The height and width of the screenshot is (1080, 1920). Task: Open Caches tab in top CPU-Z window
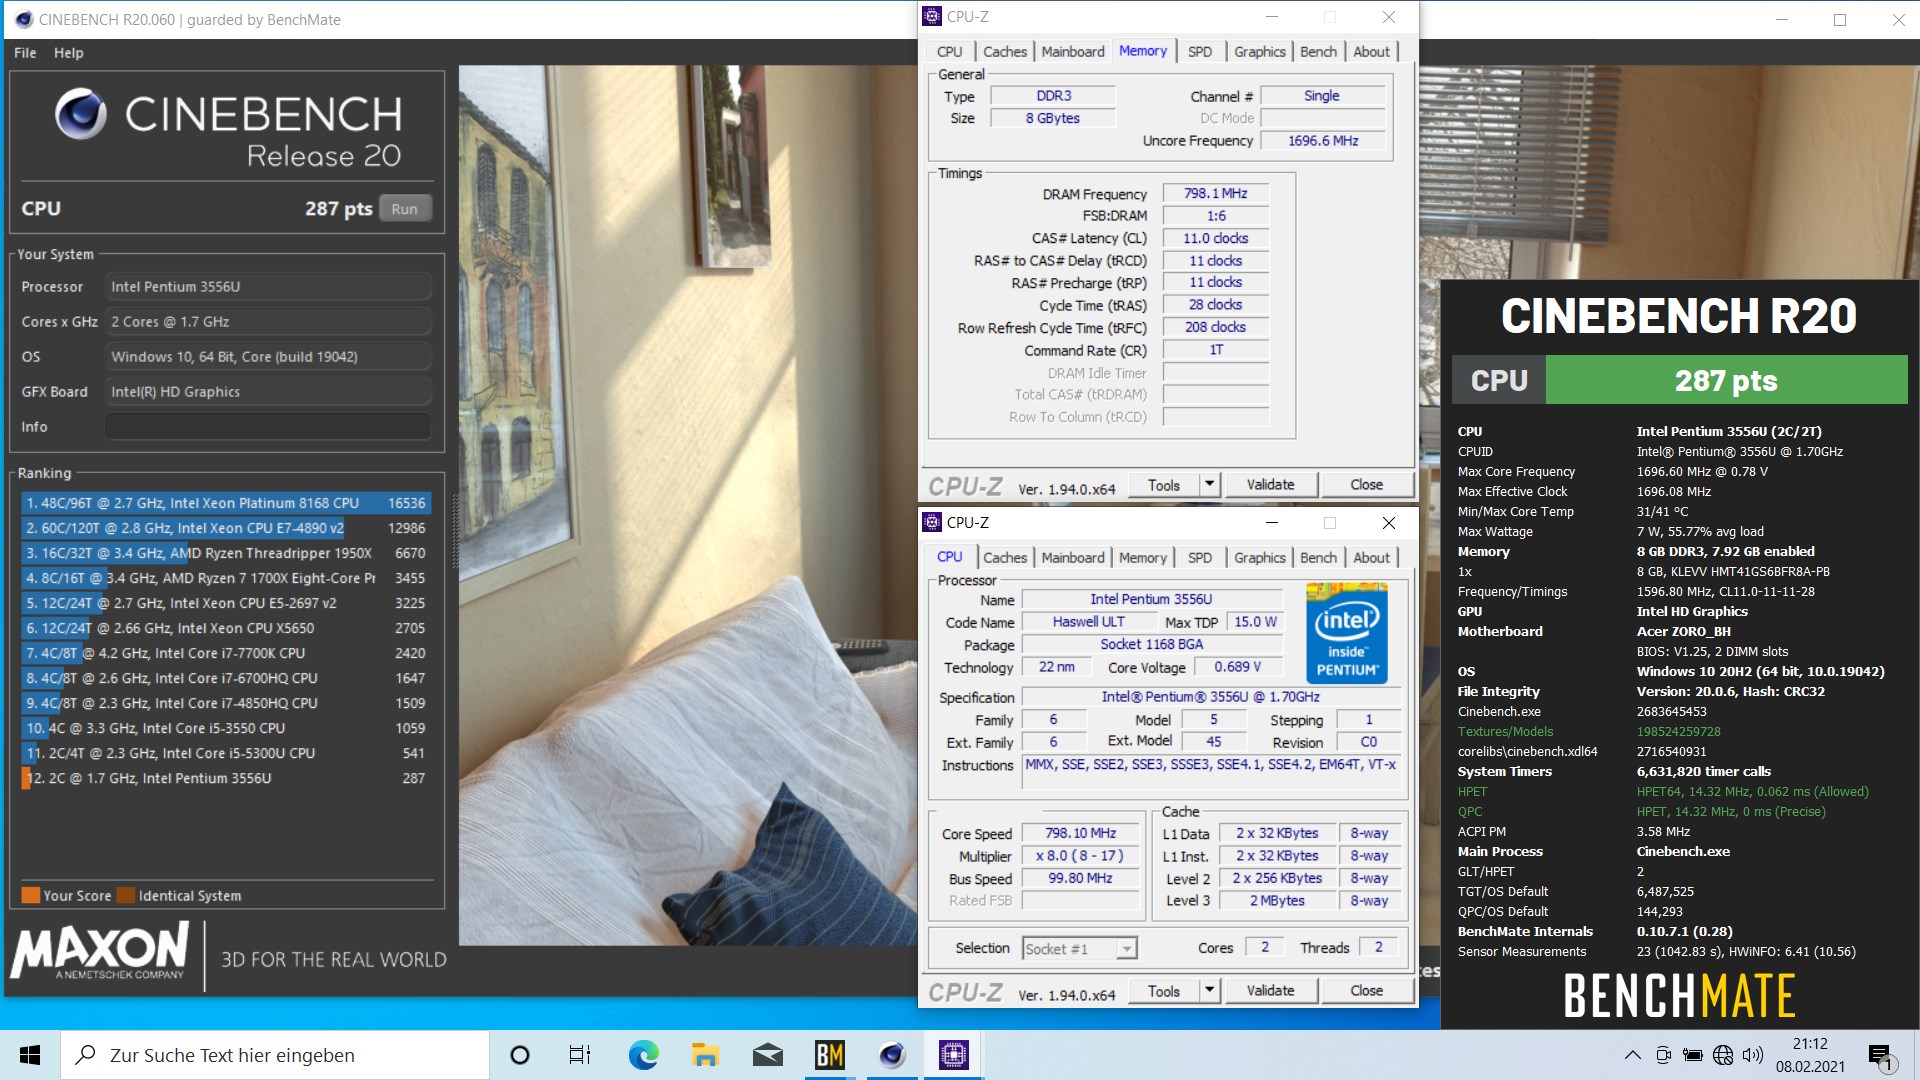coord(1004,52)
